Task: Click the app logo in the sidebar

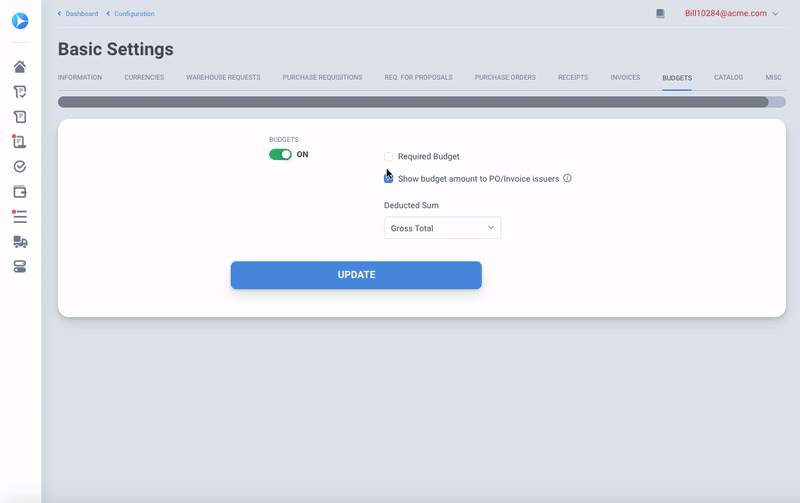Action: click(20, 21)
